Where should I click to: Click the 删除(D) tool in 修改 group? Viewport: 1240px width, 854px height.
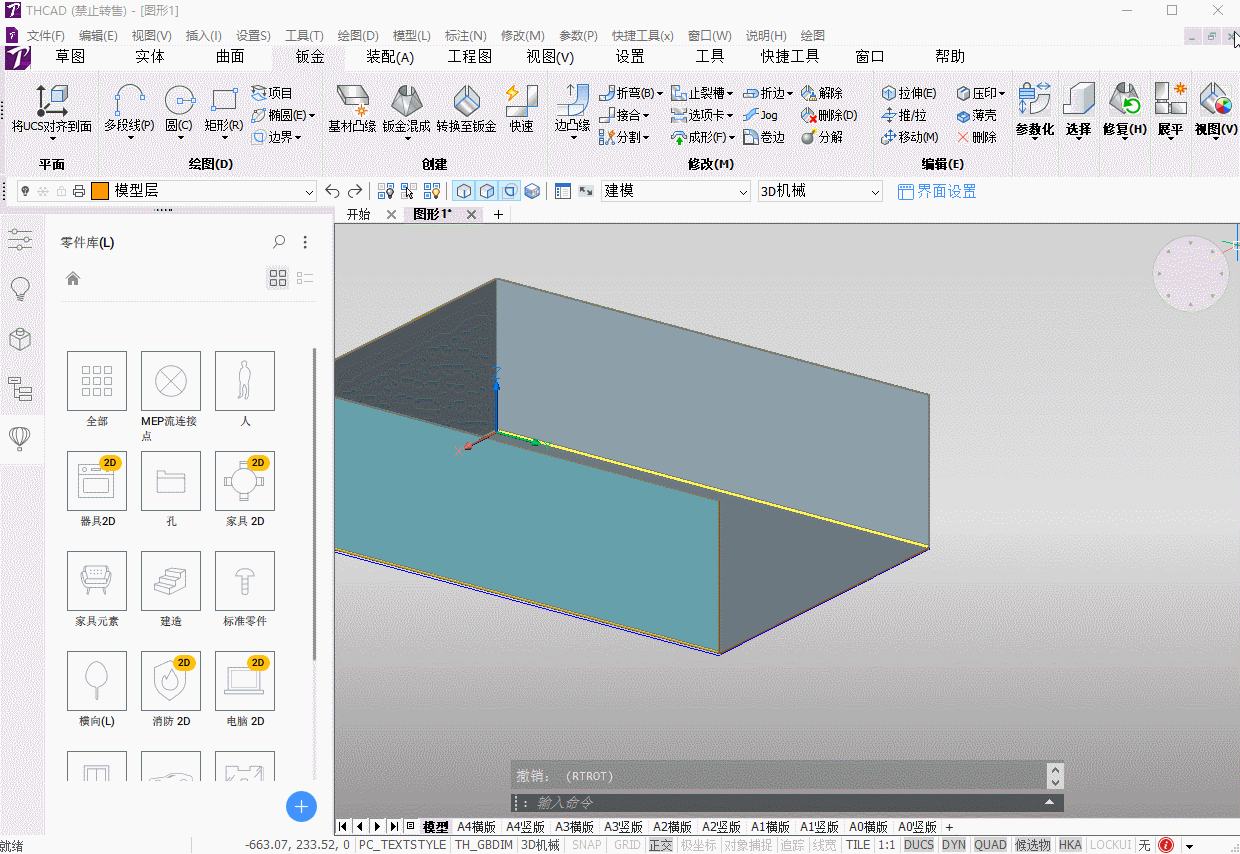pos(829,115)
